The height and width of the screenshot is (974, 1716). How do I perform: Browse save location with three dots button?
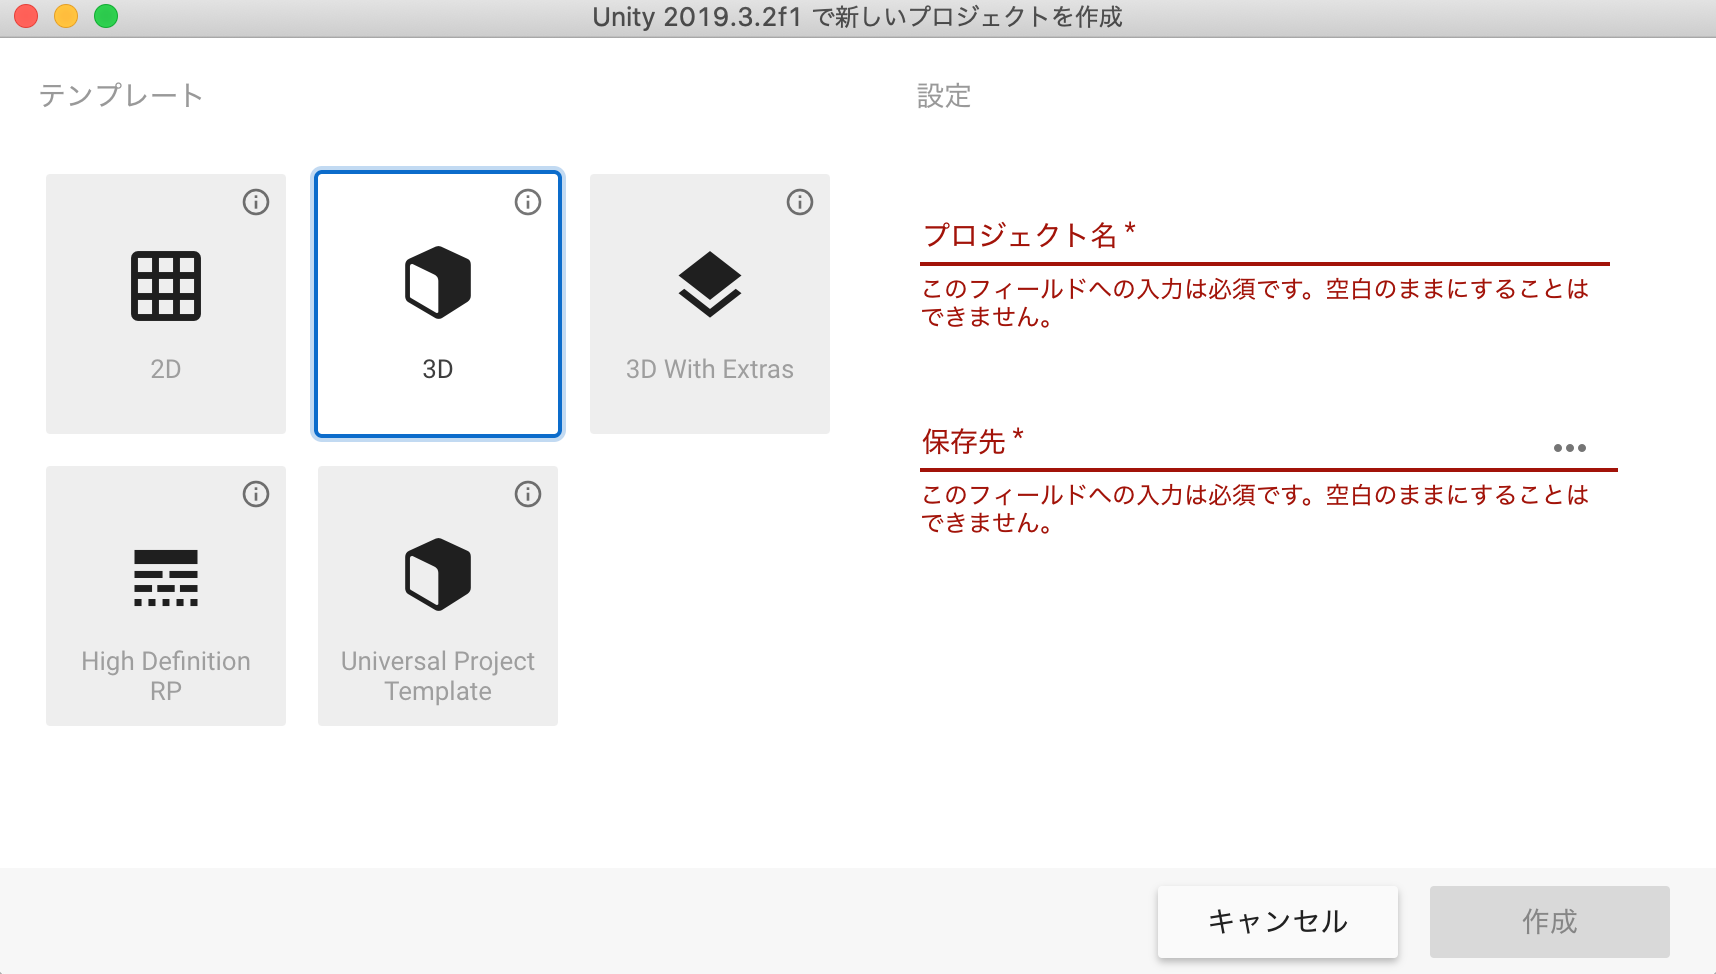[x=1570, y=448]
